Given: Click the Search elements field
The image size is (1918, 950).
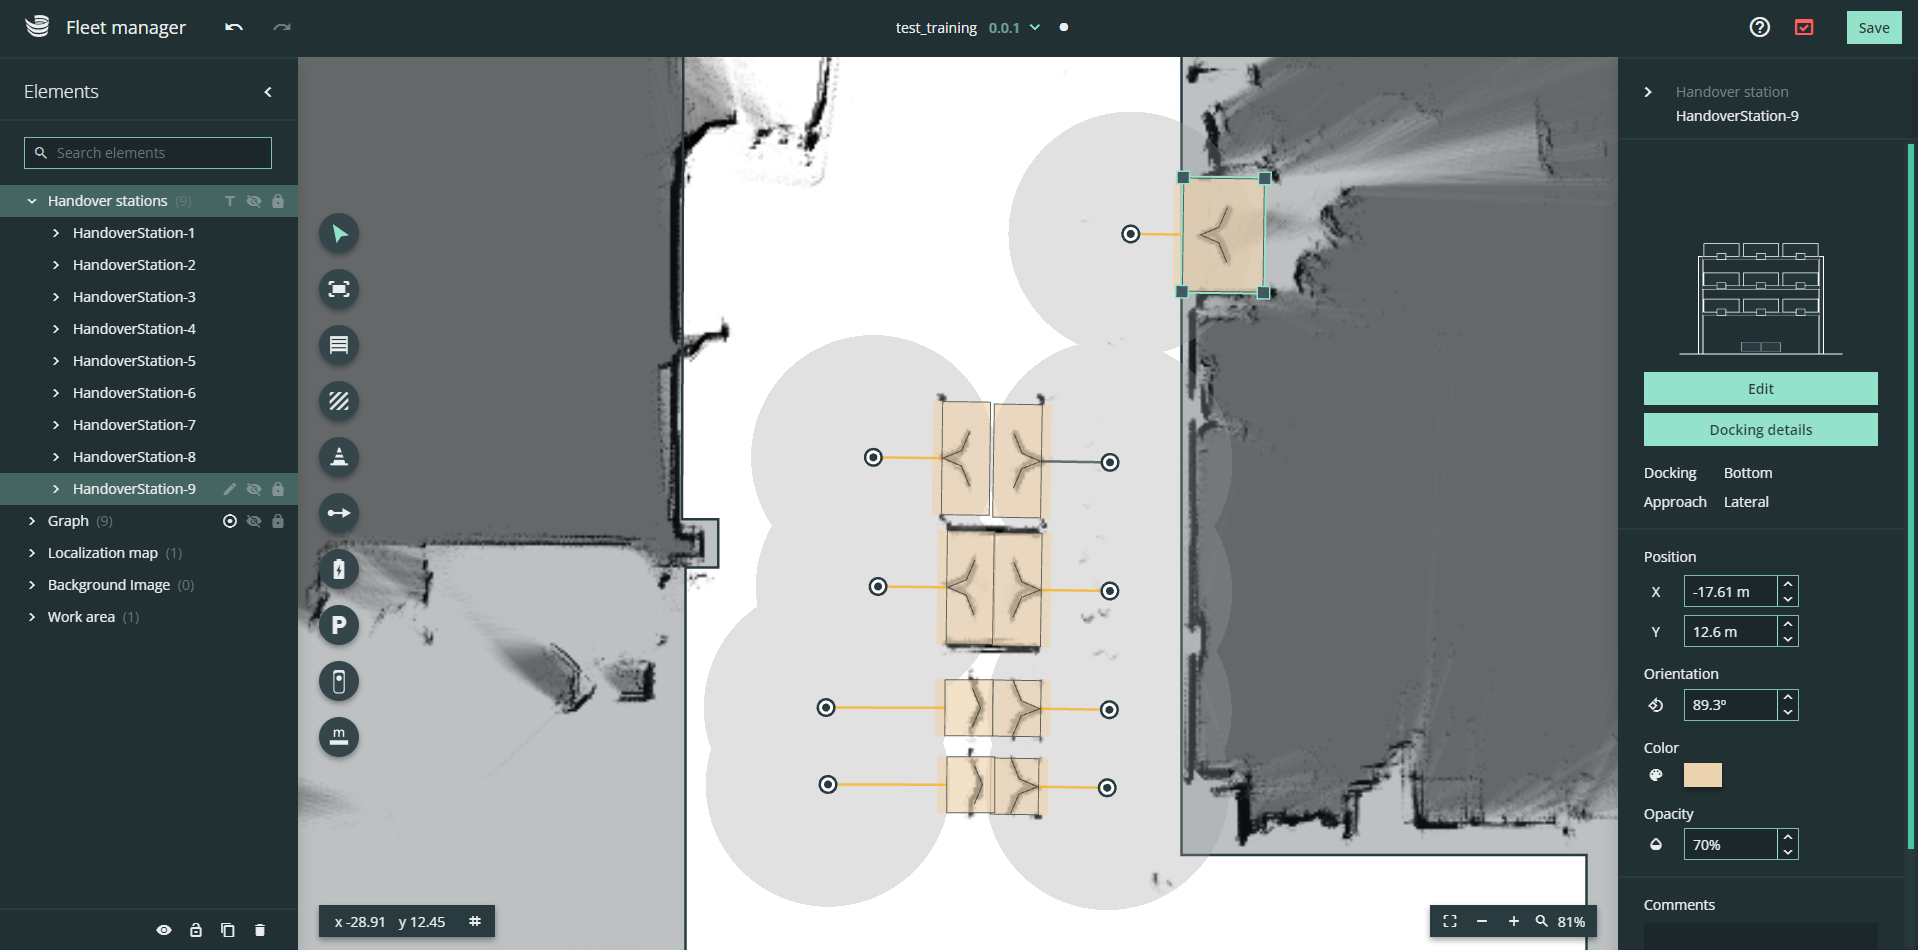Looking at the screenshot, I should coord(148,153).
